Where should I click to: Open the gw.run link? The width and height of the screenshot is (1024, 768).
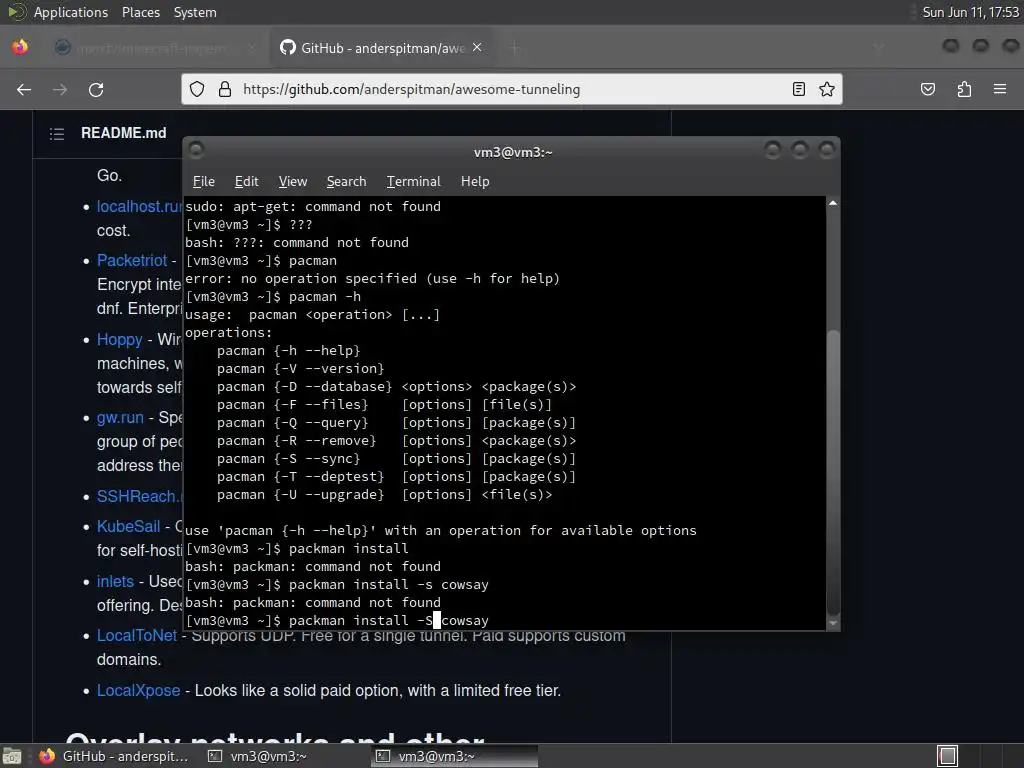tap(120, 418)
